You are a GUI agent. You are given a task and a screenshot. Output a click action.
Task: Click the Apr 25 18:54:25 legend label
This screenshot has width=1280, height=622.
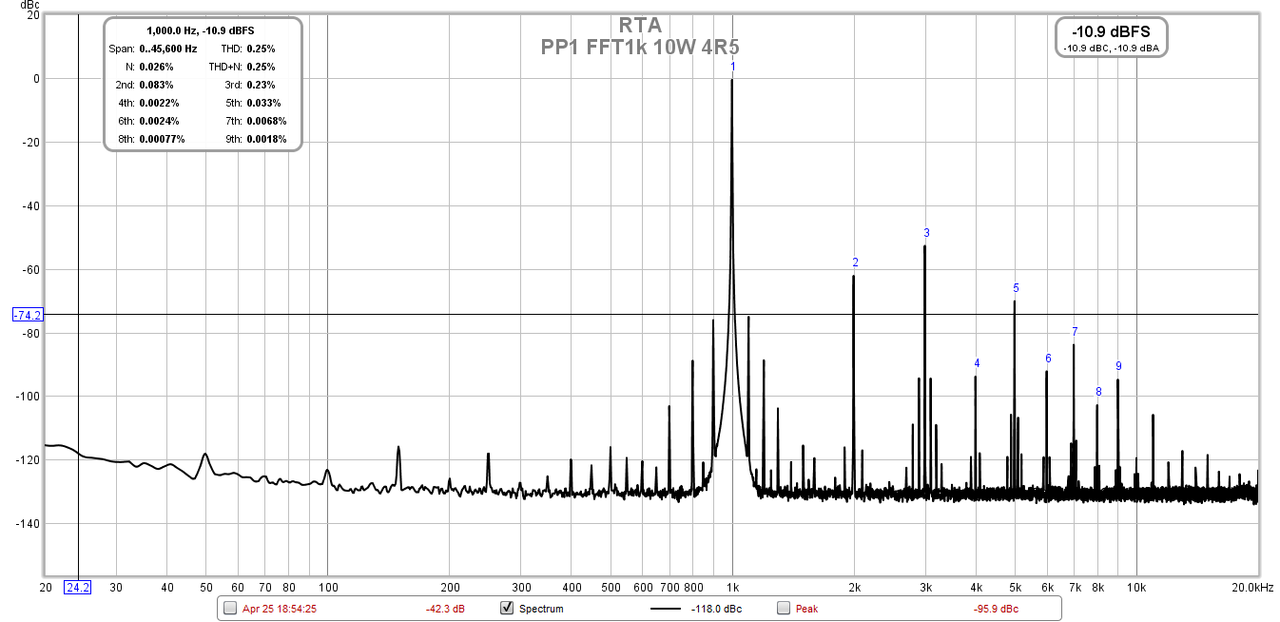[279, 609]
